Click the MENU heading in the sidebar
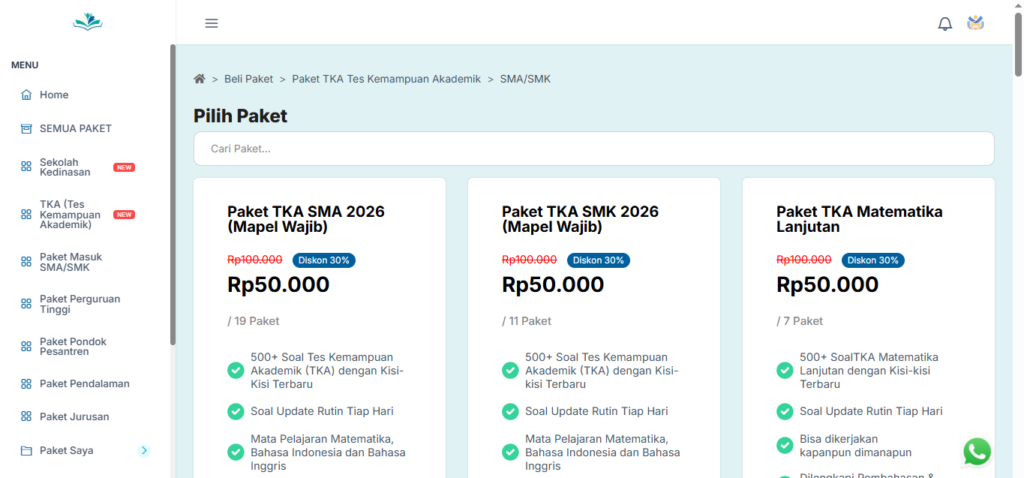The height and width of the screenshot is (478, 1024). pos(25,65)
